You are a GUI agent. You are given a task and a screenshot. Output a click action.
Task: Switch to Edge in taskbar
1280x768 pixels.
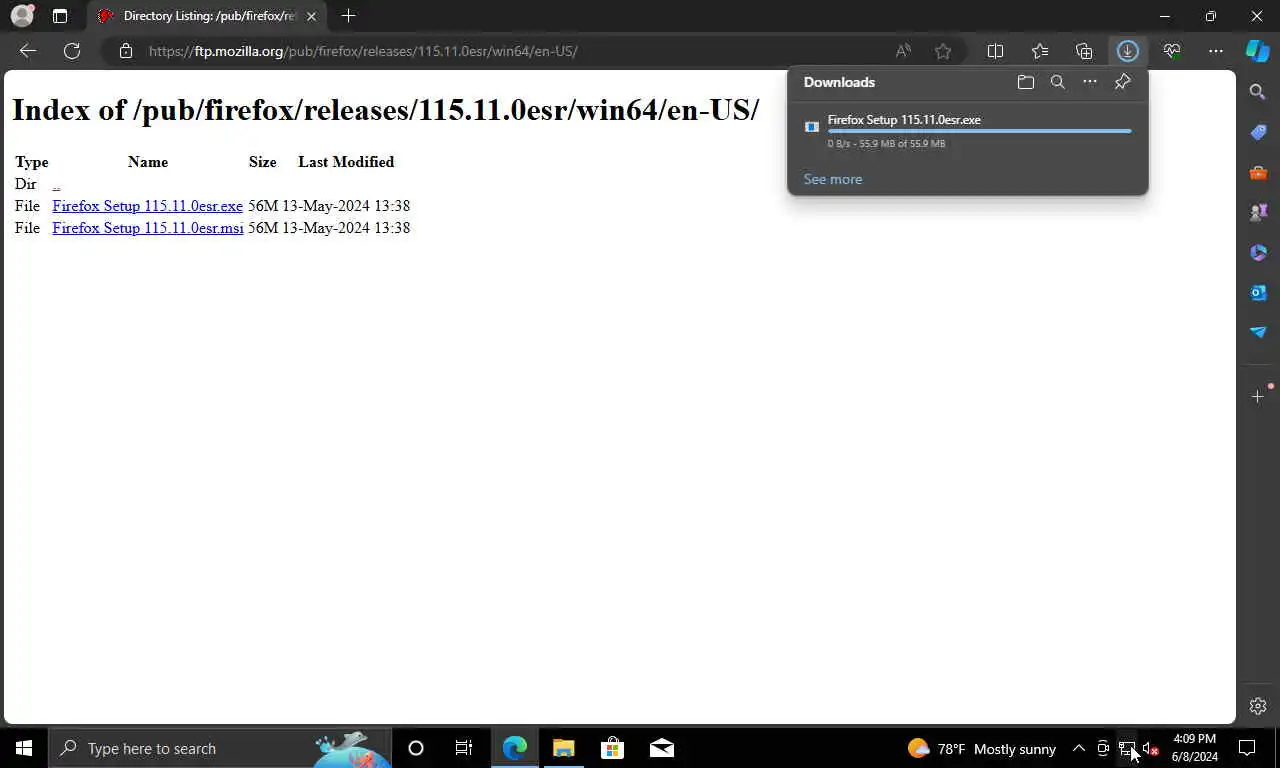click(x=514, y=748)
